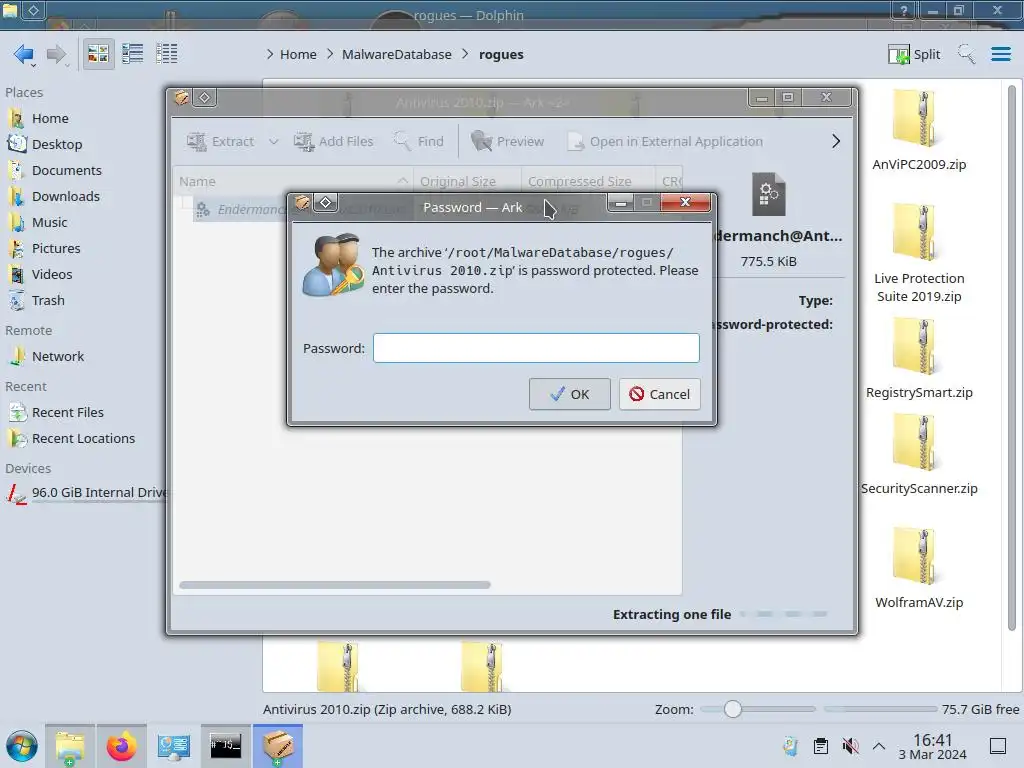The height and width of the screenshot is (768, 1024).
Task: Expand chevron before rogues breadcrumb
Action: 465,54
